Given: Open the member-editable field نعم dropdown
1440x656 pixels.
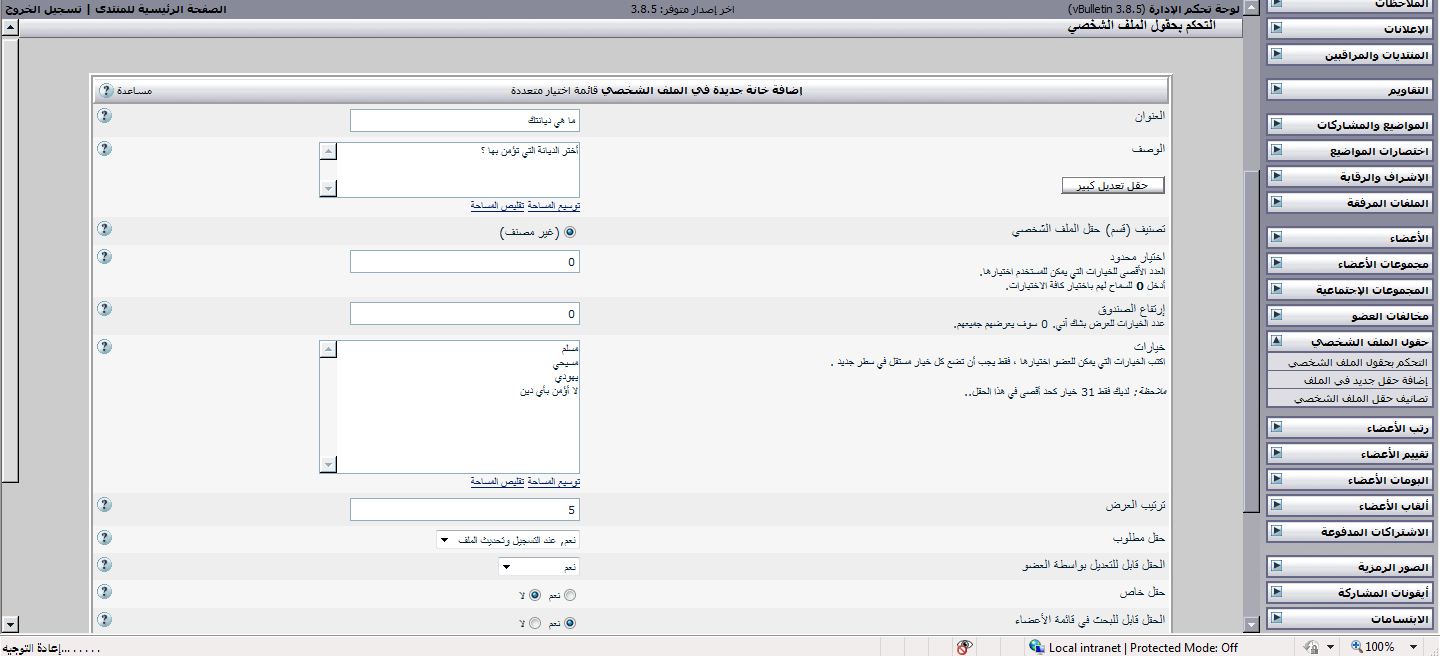Looking at the screenshot, I should [540, 567].
